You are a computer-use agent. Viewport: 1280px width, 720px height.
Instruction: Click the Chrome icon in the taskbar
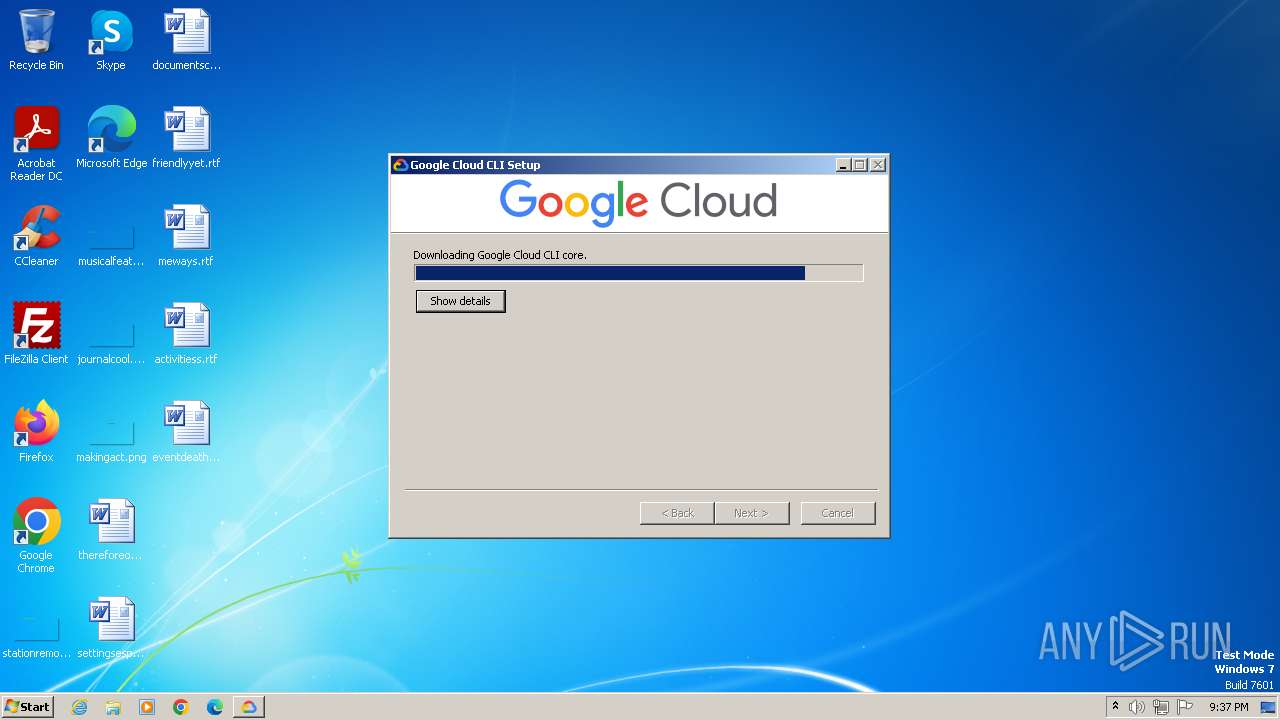click(181, 707)
